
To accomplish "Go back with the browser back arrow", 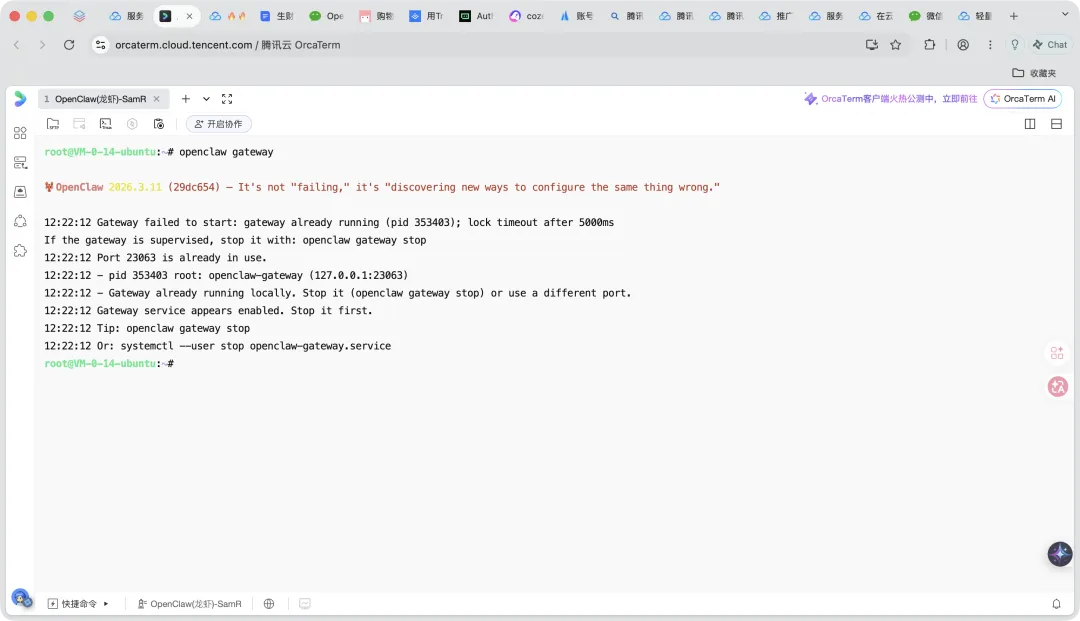I will click(17, 45).
